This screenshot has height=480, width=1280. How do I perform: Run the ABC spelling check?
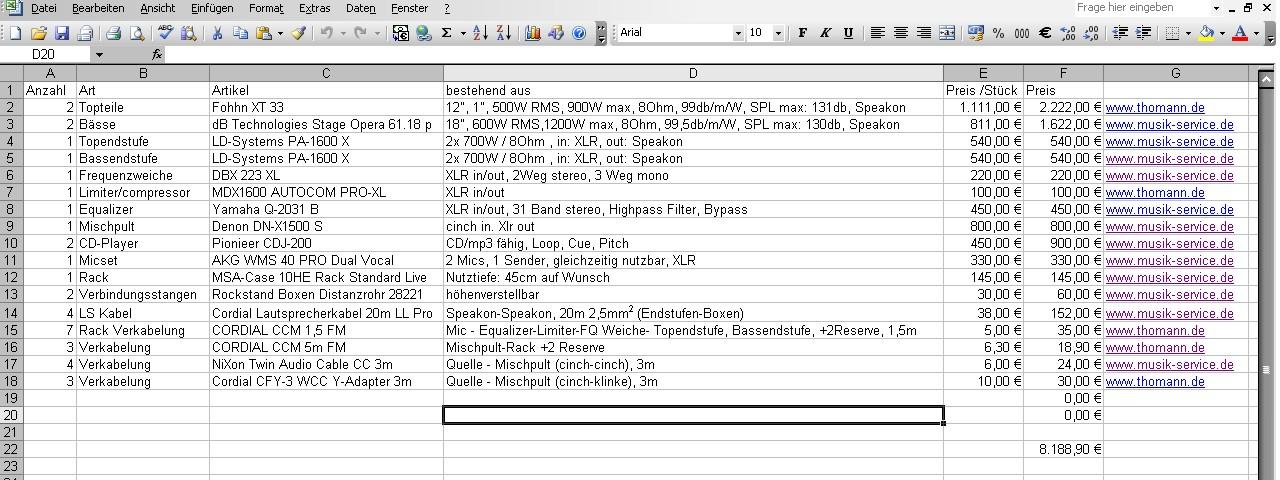click(x=165, y=33)
